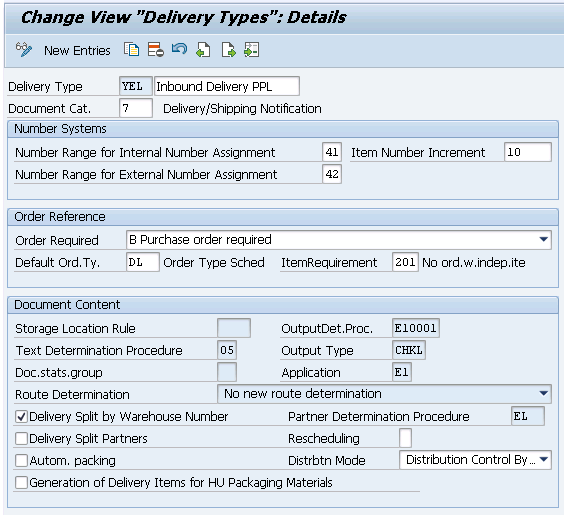Go to the previous entry icon
564x515 pixels.
(x=203, y=50)
